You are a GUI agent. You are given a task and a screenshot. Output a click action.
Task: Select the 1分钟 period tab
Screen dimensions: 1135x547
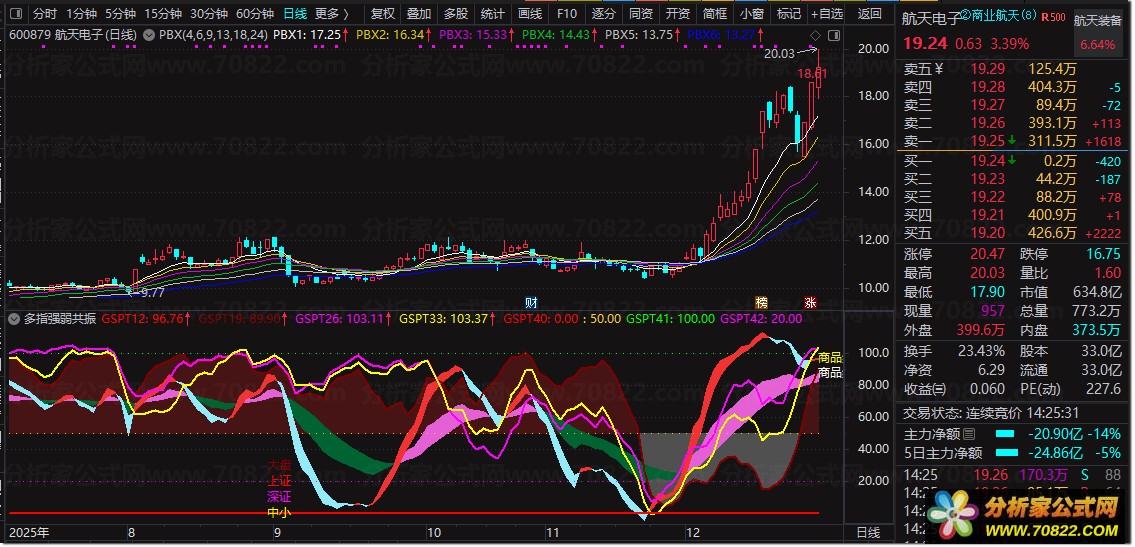point(81,13)
